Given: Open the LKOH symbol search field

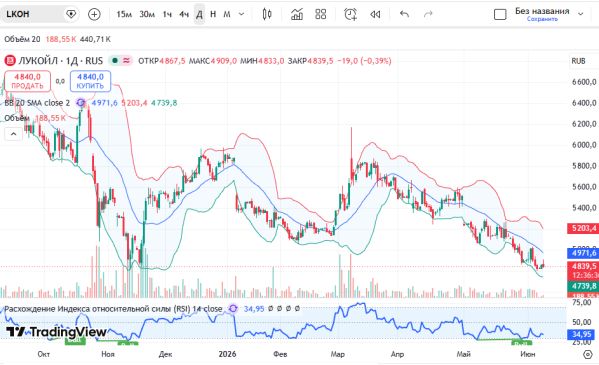Looking at the screenshot, I should [32, 14].
